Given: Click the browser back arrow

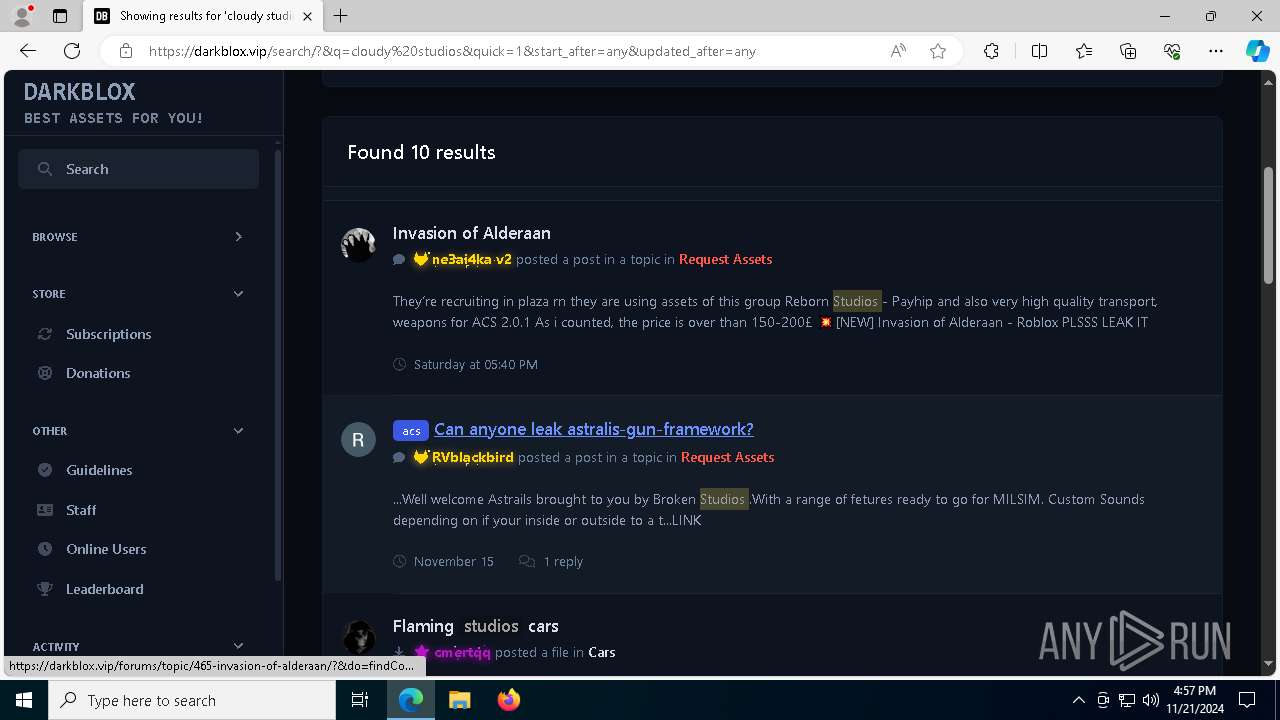Looking at the screenshot, I should 28,51.
